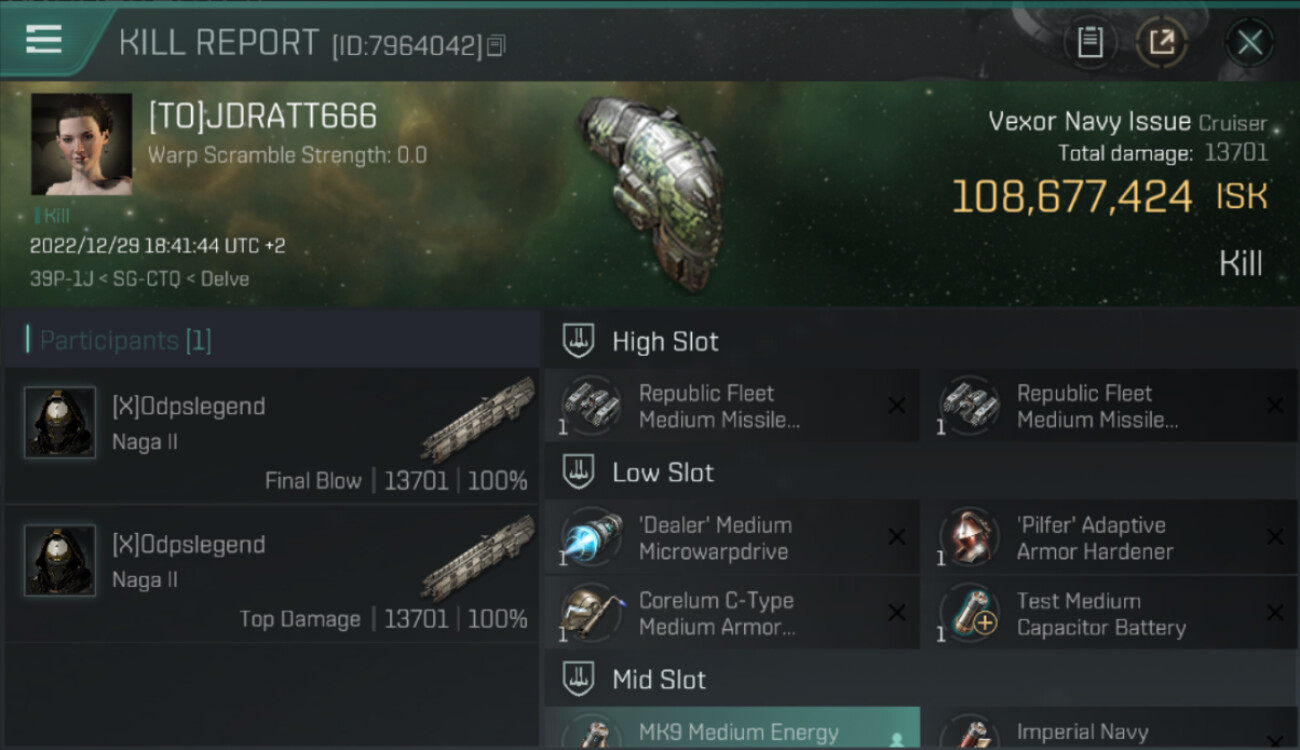
Task: Click the first Republic Fleet Medium Missile icon
Action: 590,406
